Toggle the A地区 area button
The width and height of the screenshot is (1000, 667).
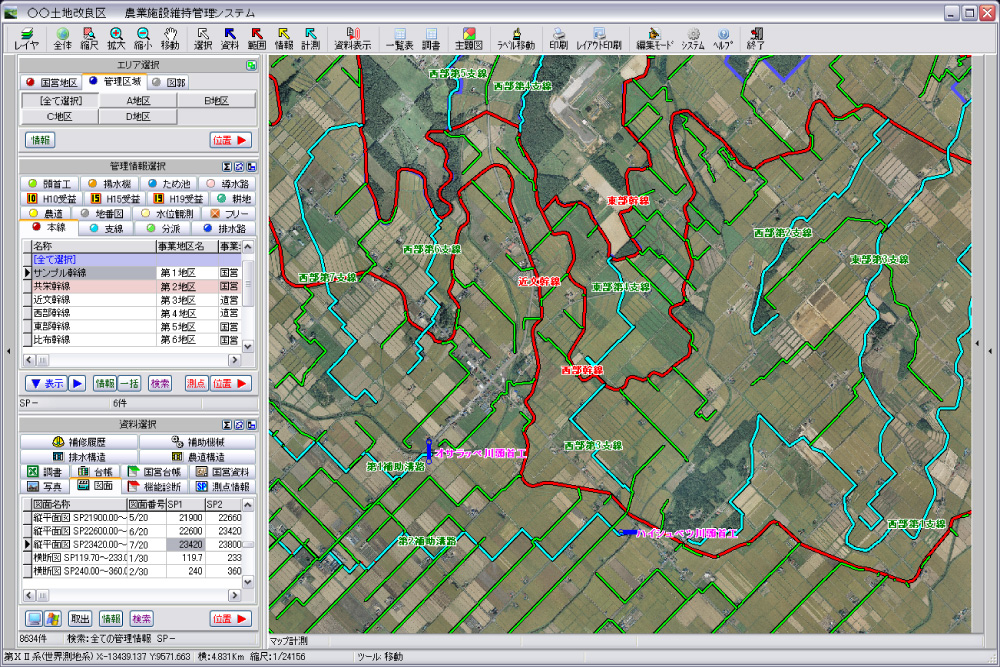pos(137,101)
